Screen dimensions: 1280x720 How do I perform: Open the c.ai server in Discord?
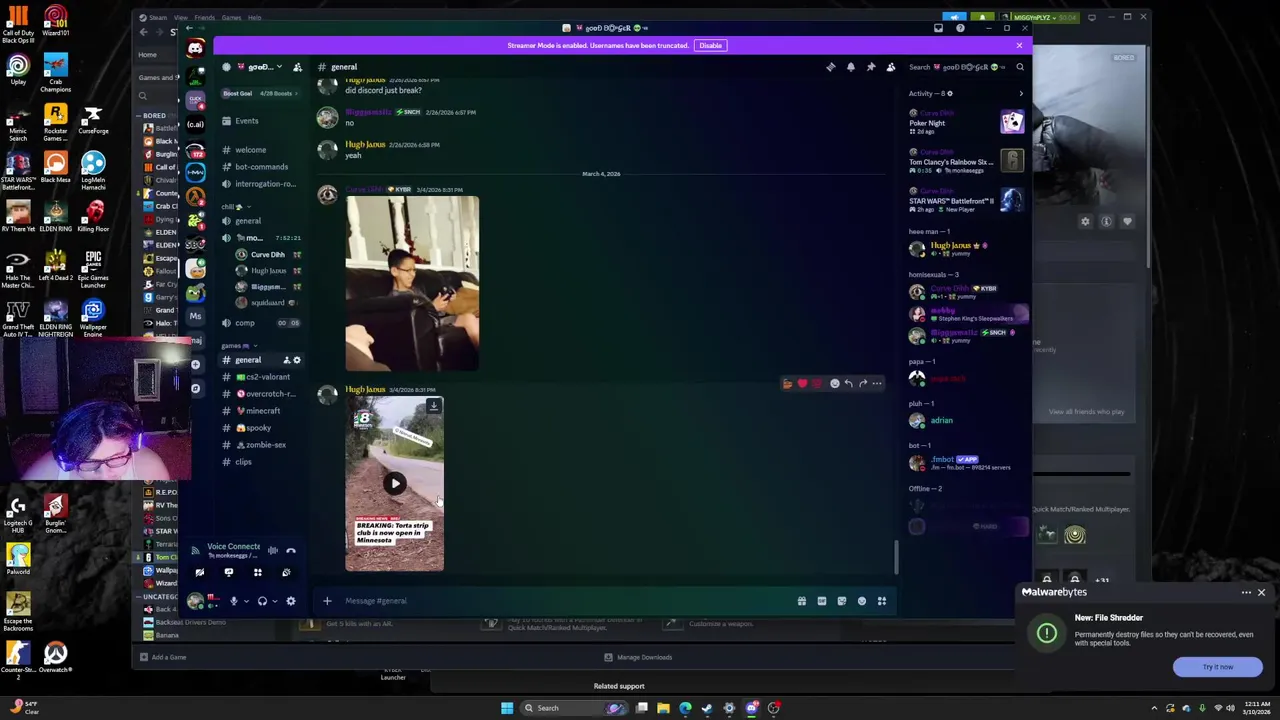tap(195, 124)
